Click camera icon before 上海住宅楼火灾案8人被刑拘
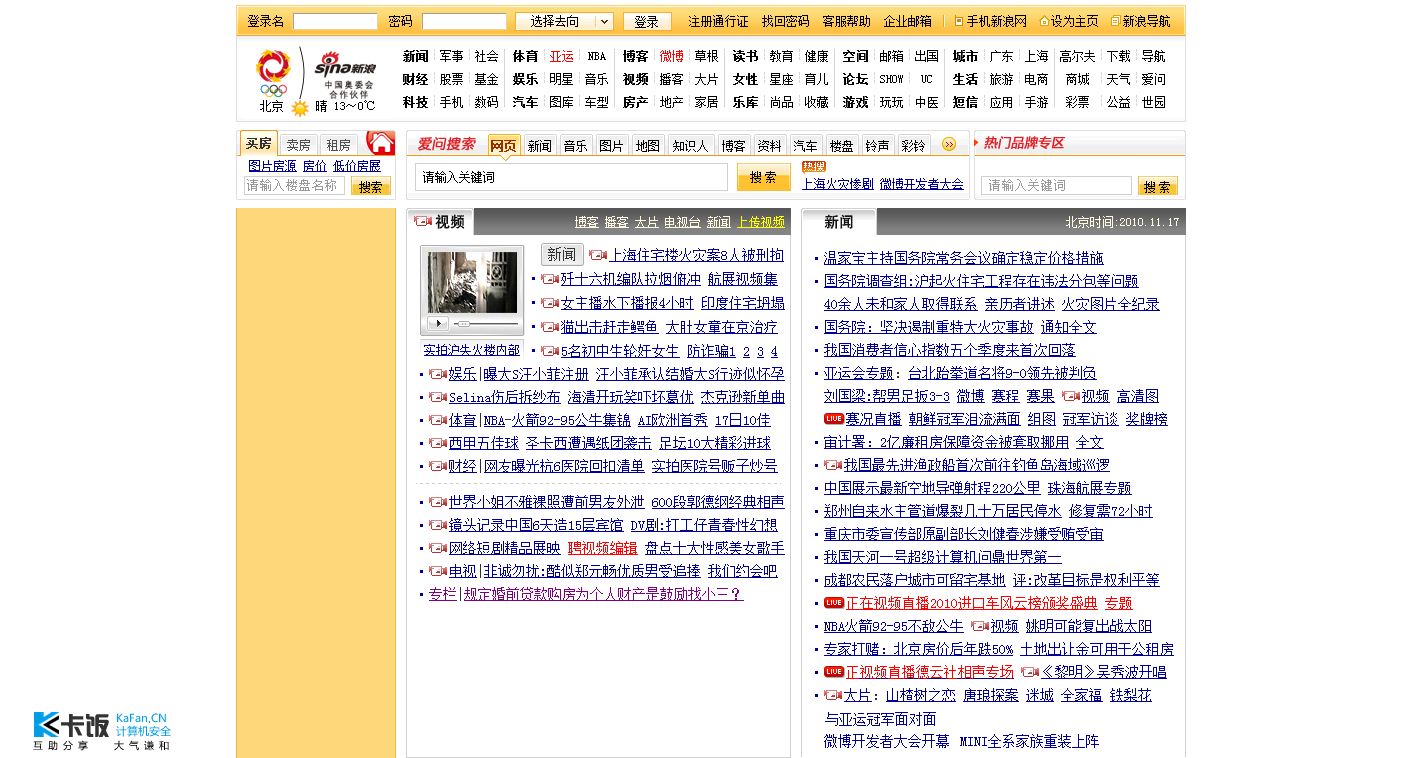 [x=598, y=255]
